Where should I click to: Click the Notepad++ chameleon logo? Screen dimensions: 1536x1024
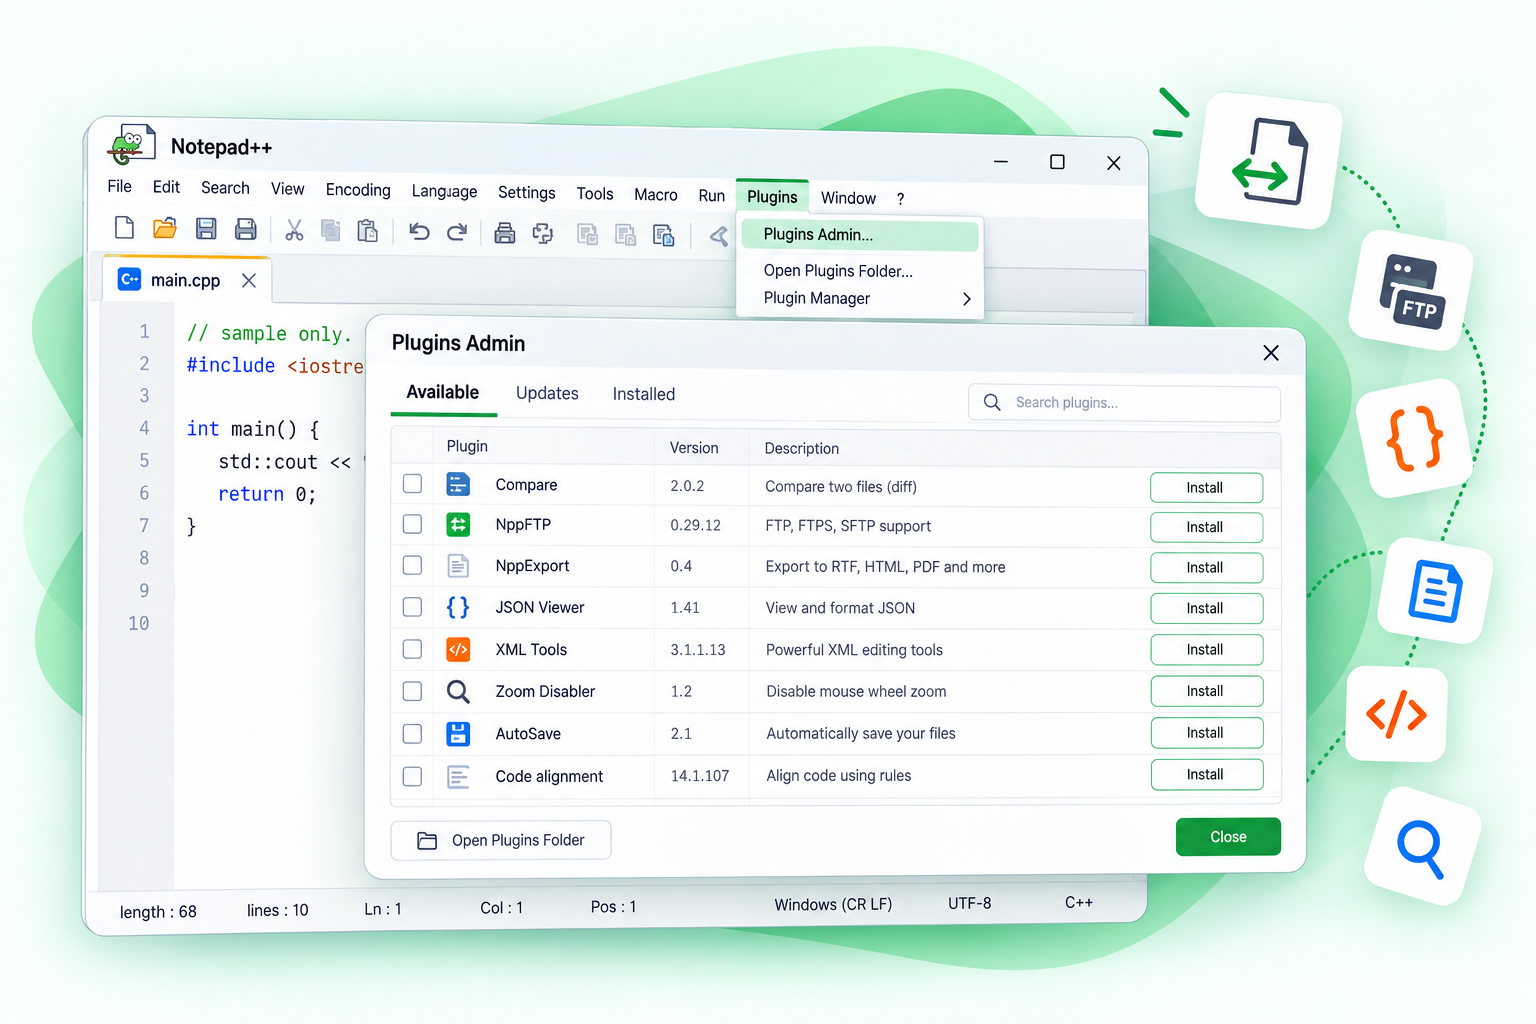[x=132, y=145]
